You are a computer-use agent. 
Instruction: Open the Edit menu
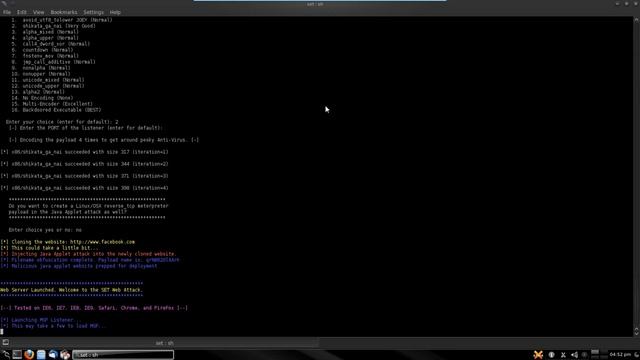(22, 12)
